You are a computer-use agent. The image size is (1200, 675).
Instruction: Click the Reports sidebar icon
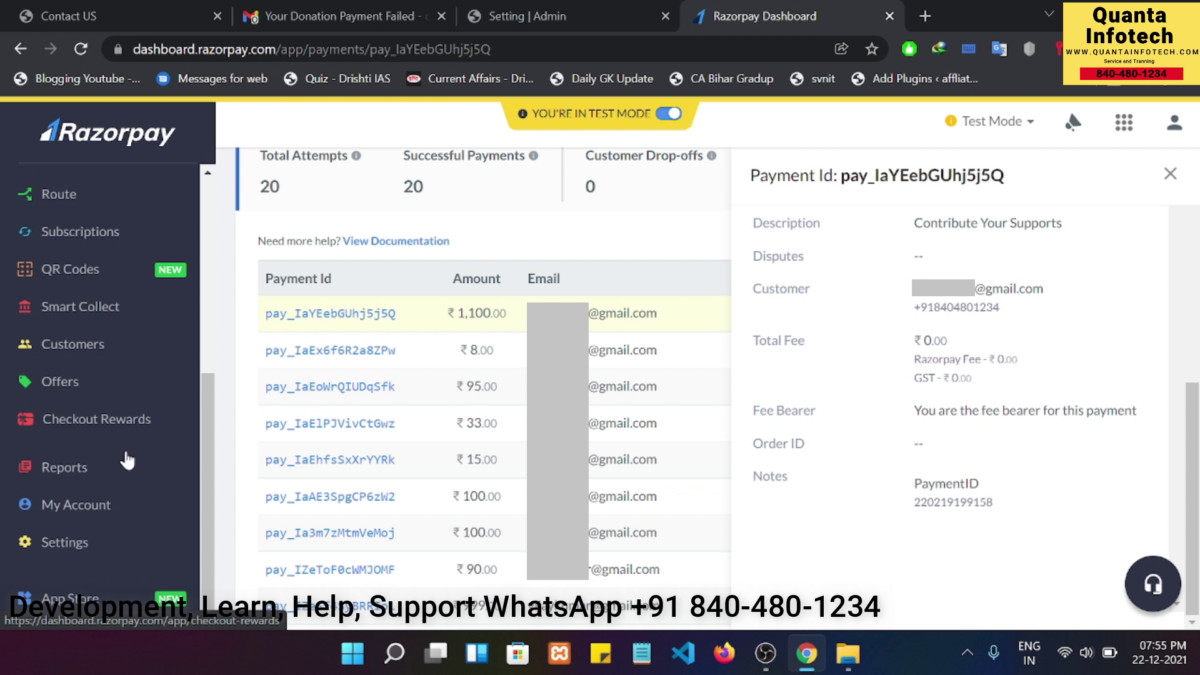(25, 467)
